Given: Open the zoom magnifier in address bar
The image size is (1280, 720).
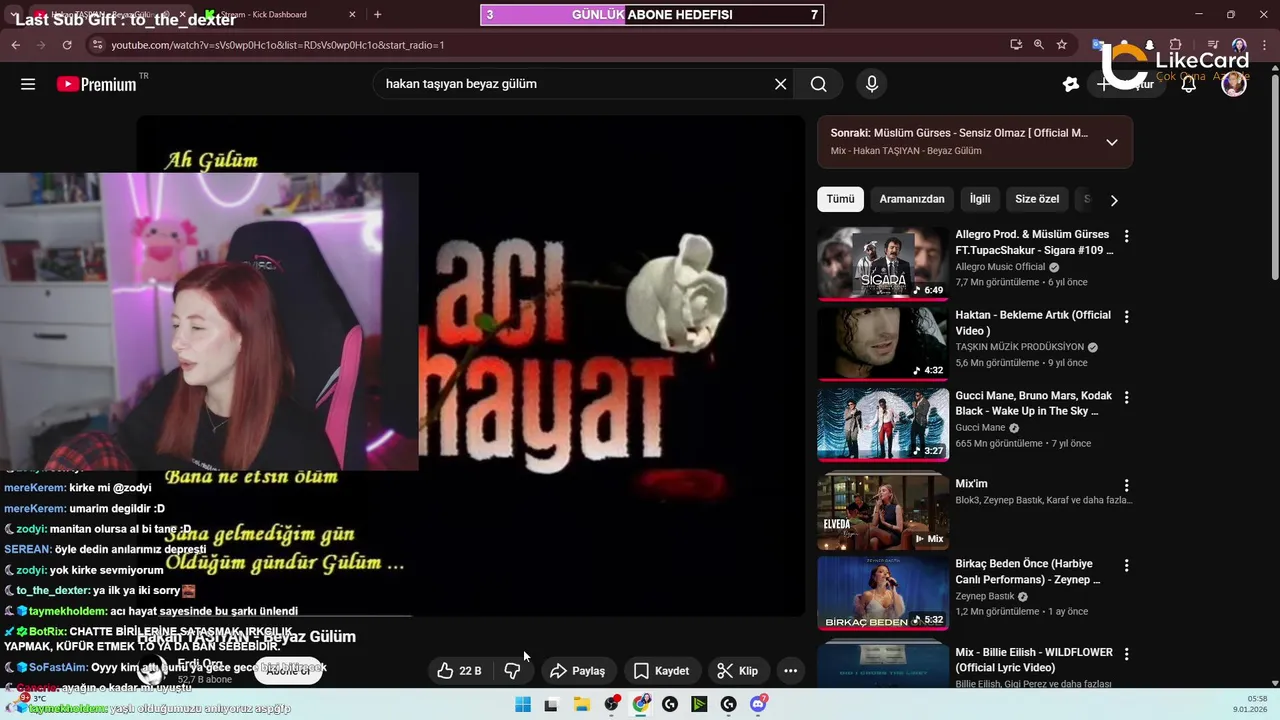Looking at the screenshot, I should click(x=1039, y=45).
